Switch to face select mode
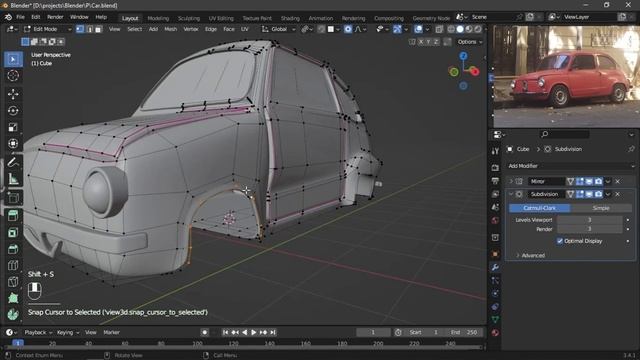This screenshot has height=360, width=640. pos(98,29)
